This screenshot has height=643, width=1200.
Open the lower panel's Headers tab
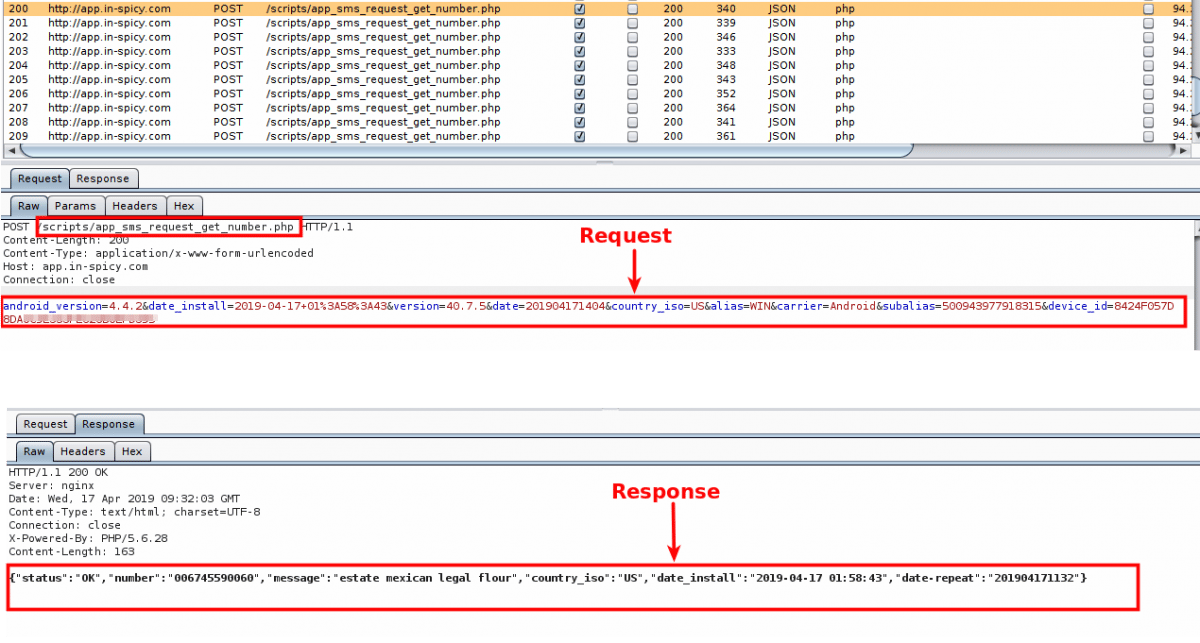[x=82, y=451]
